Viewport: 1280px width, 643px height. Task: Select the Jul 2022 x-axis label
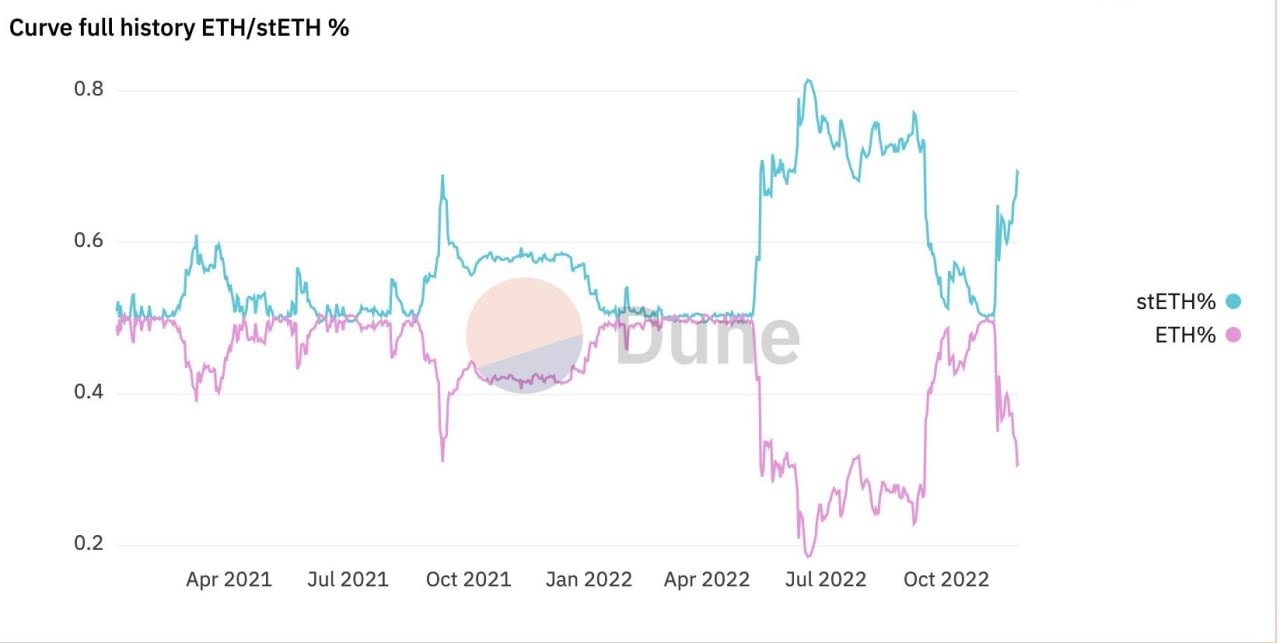pyautogui.click(x=825, y=579)
